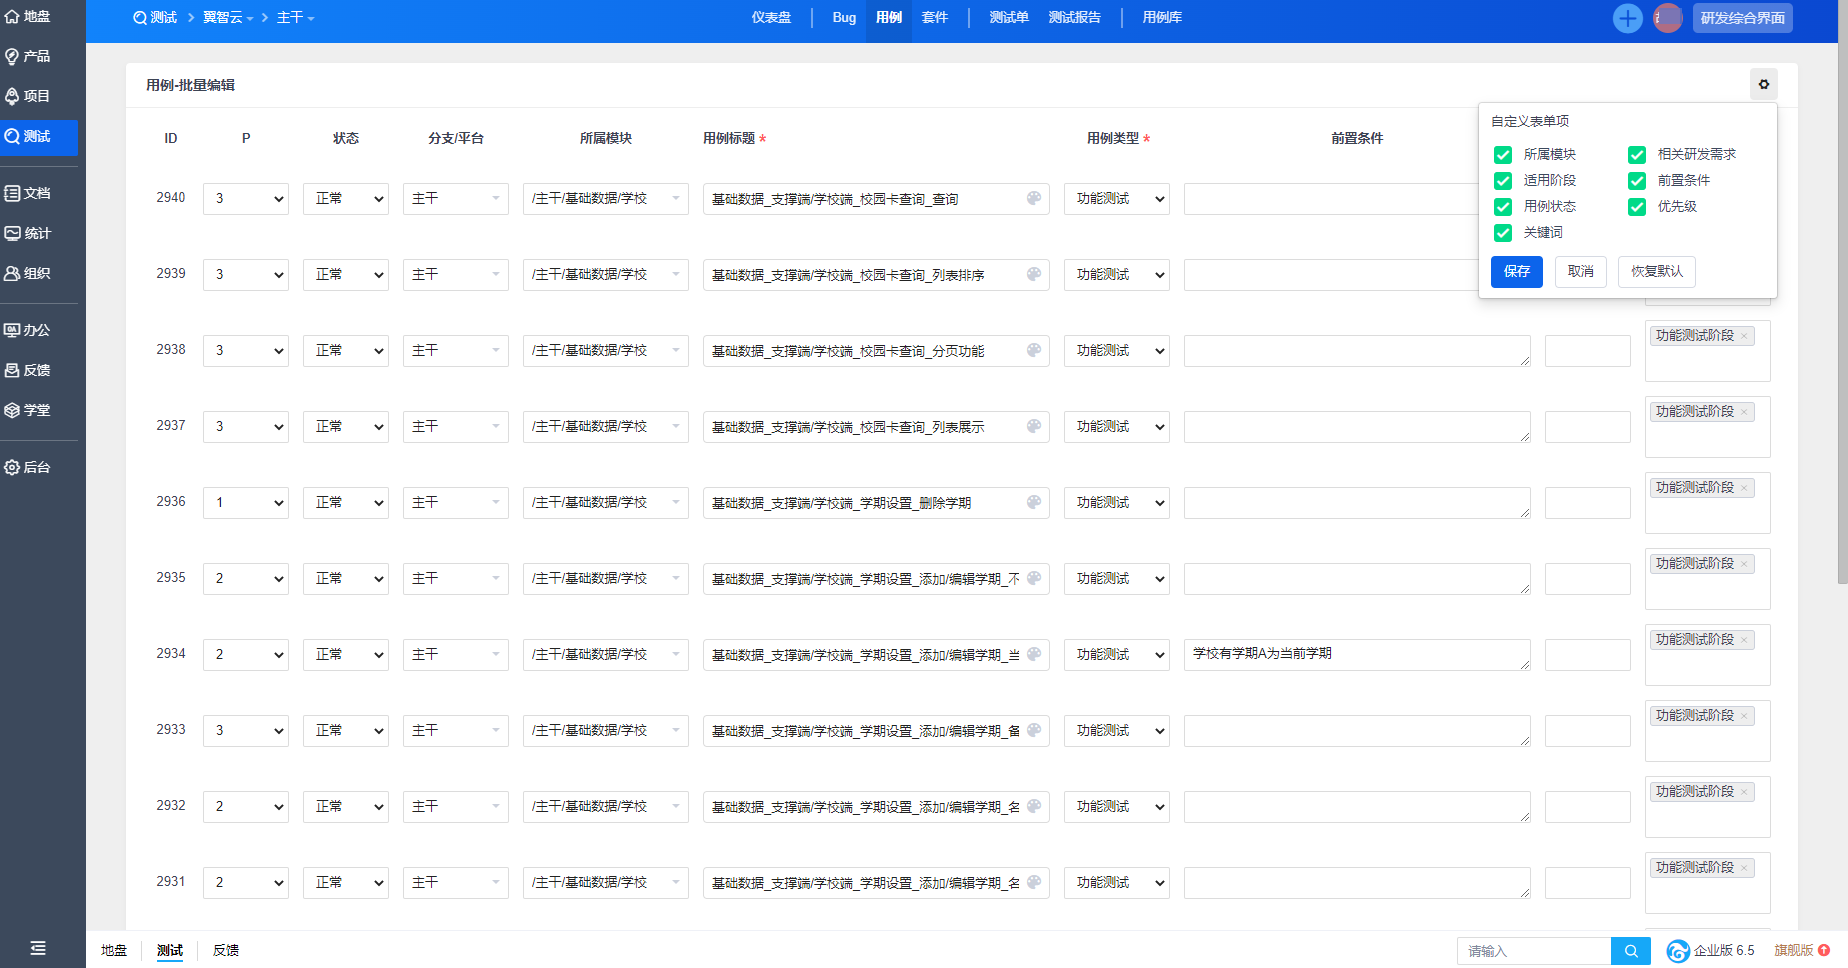Open 项目 in the left sidebar

pos(28,96)
